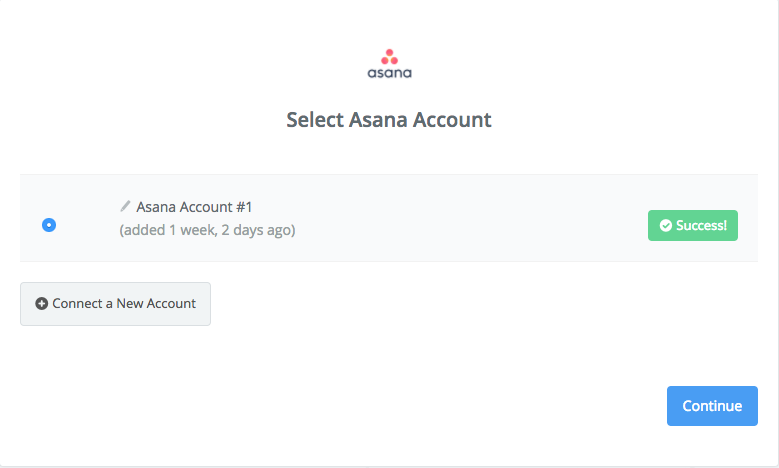Image resolution: width=779 pixels, height=468 pixels.
Task: Click the white check circle on Success!
Action: [666, 226]
